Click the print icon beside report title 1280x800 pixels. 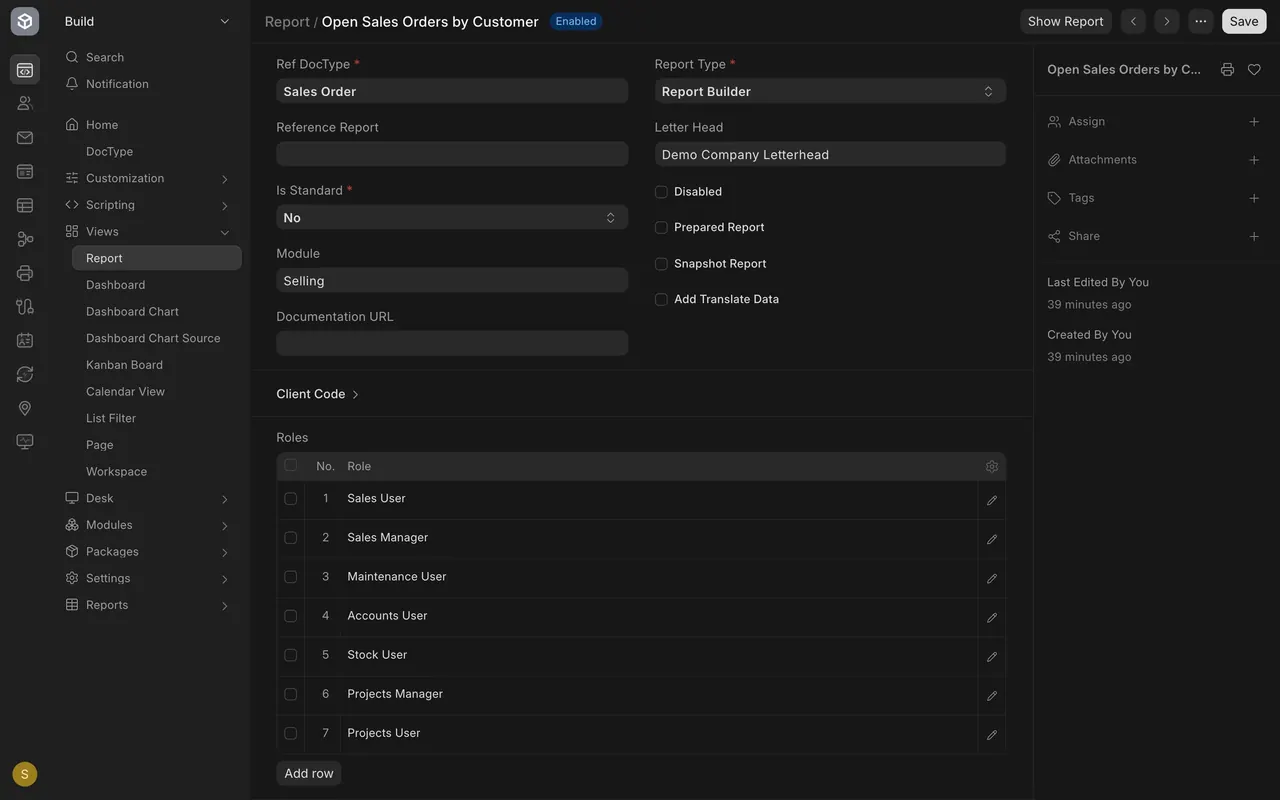click(x=1227, y=69)
